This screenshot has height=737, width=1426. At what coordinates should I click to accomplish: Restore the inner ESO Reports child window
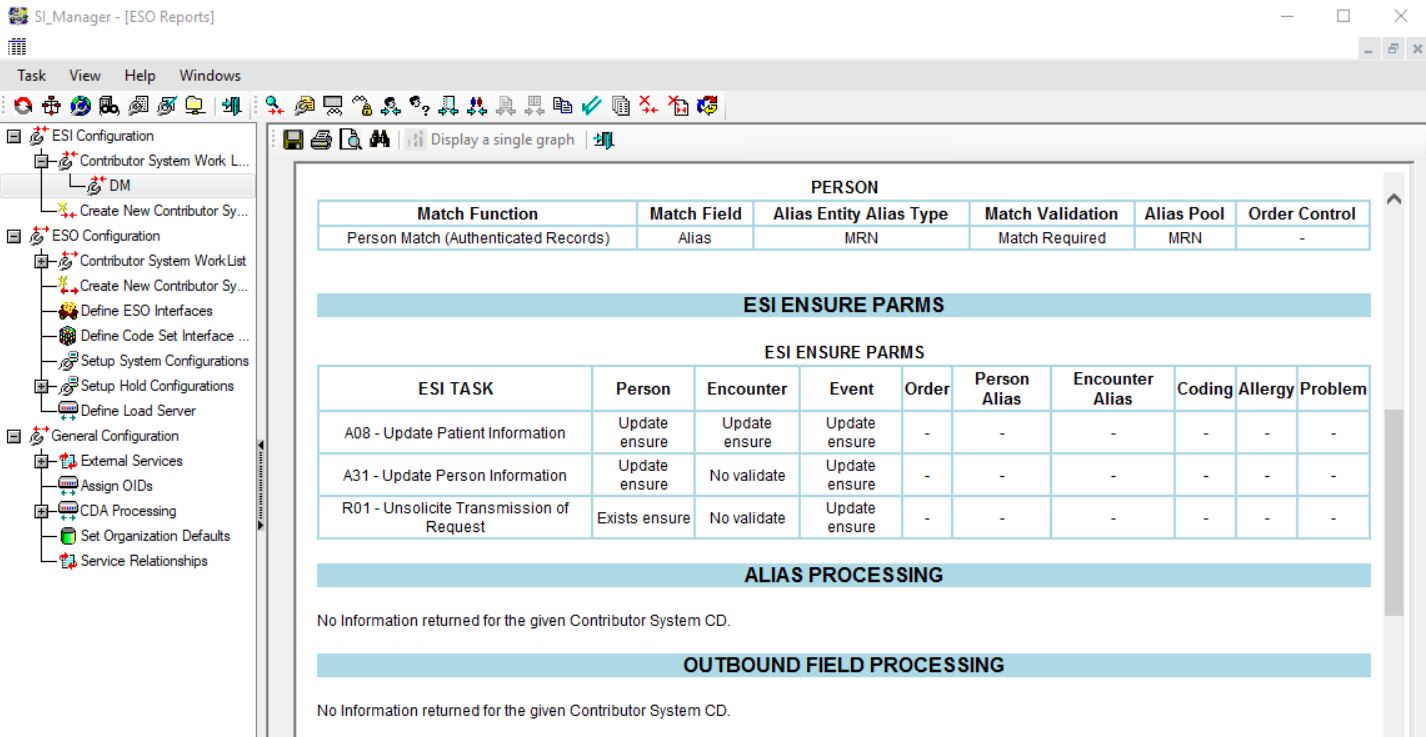(x=1392, y=48)
